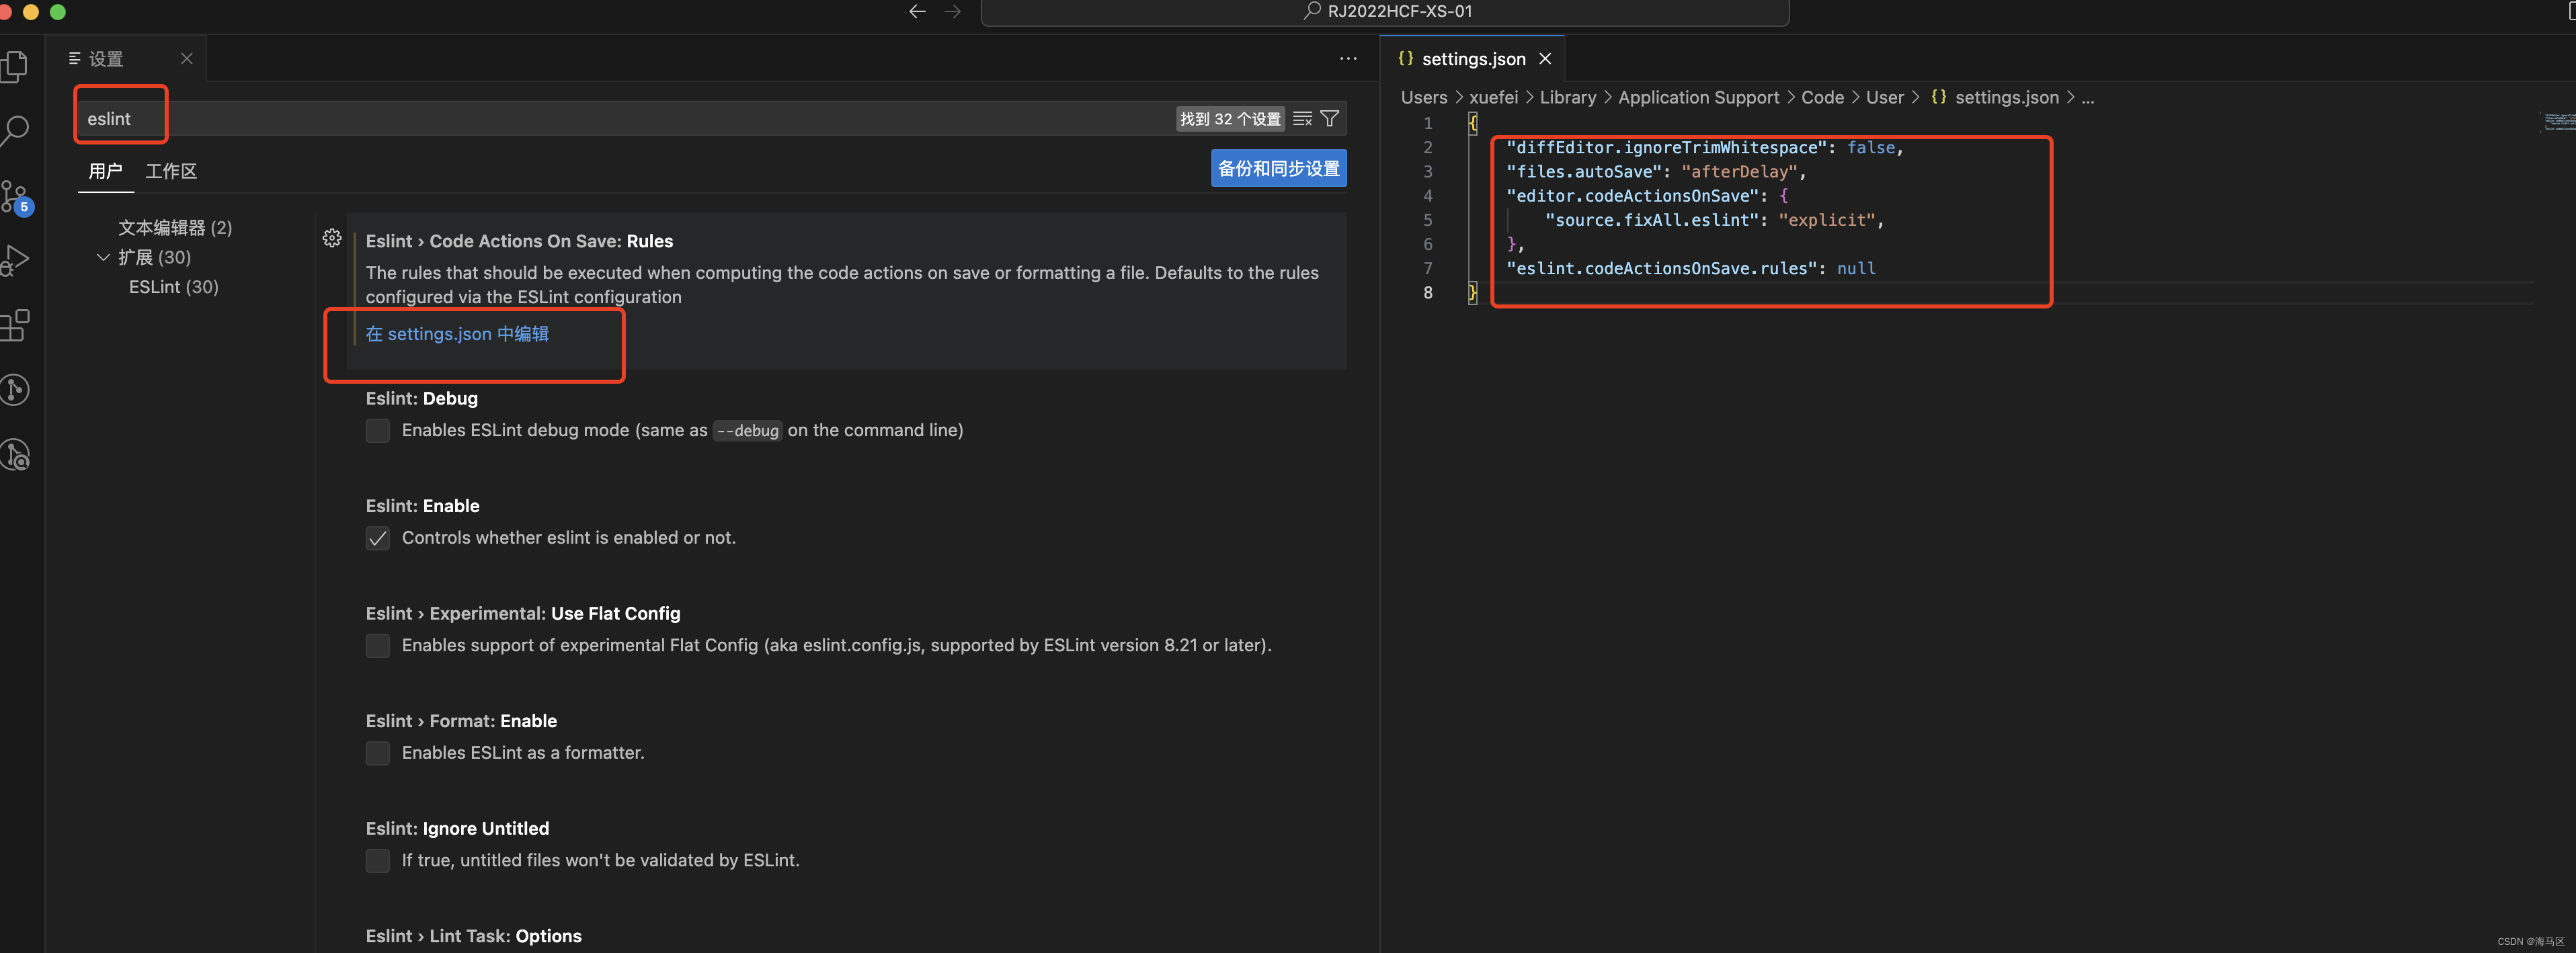Viewport: 2576px width, 953px height.
Task: Click the filter funnel icon in search bar
Action: [1329, 119]
